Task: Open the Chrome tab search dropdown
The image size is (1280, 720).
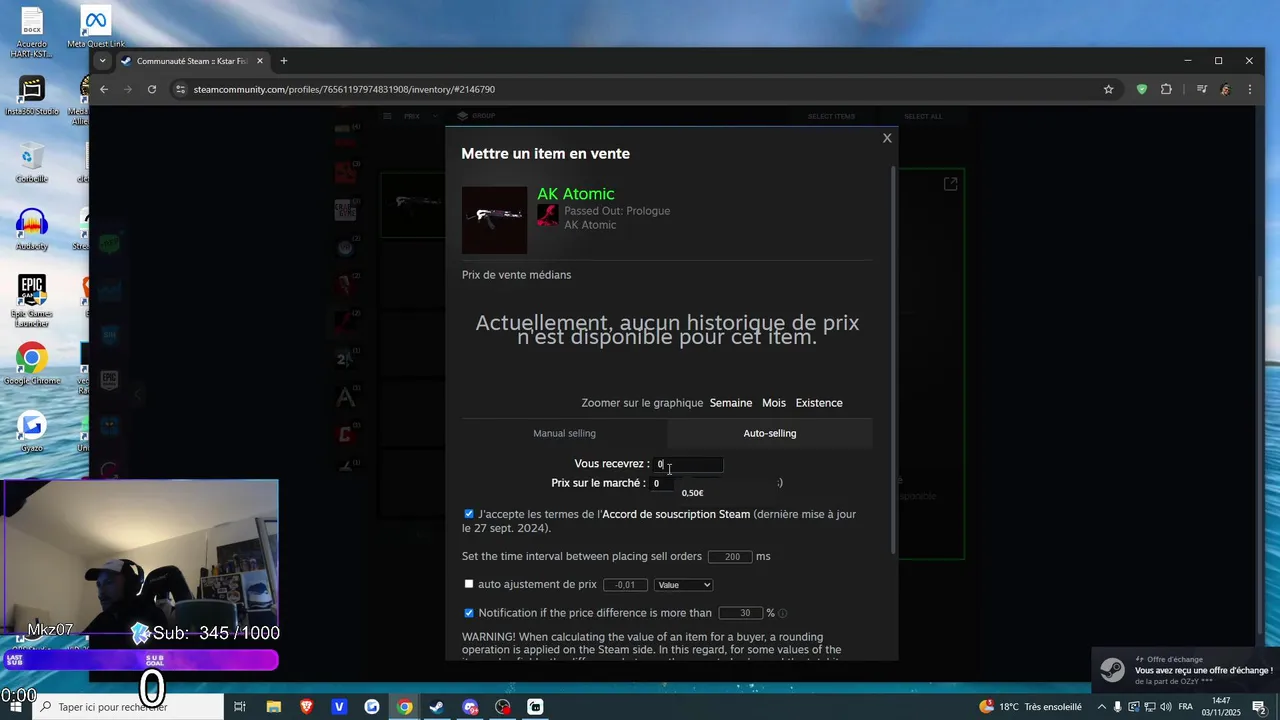Action: pyautogui.click(x=102, y=61)
